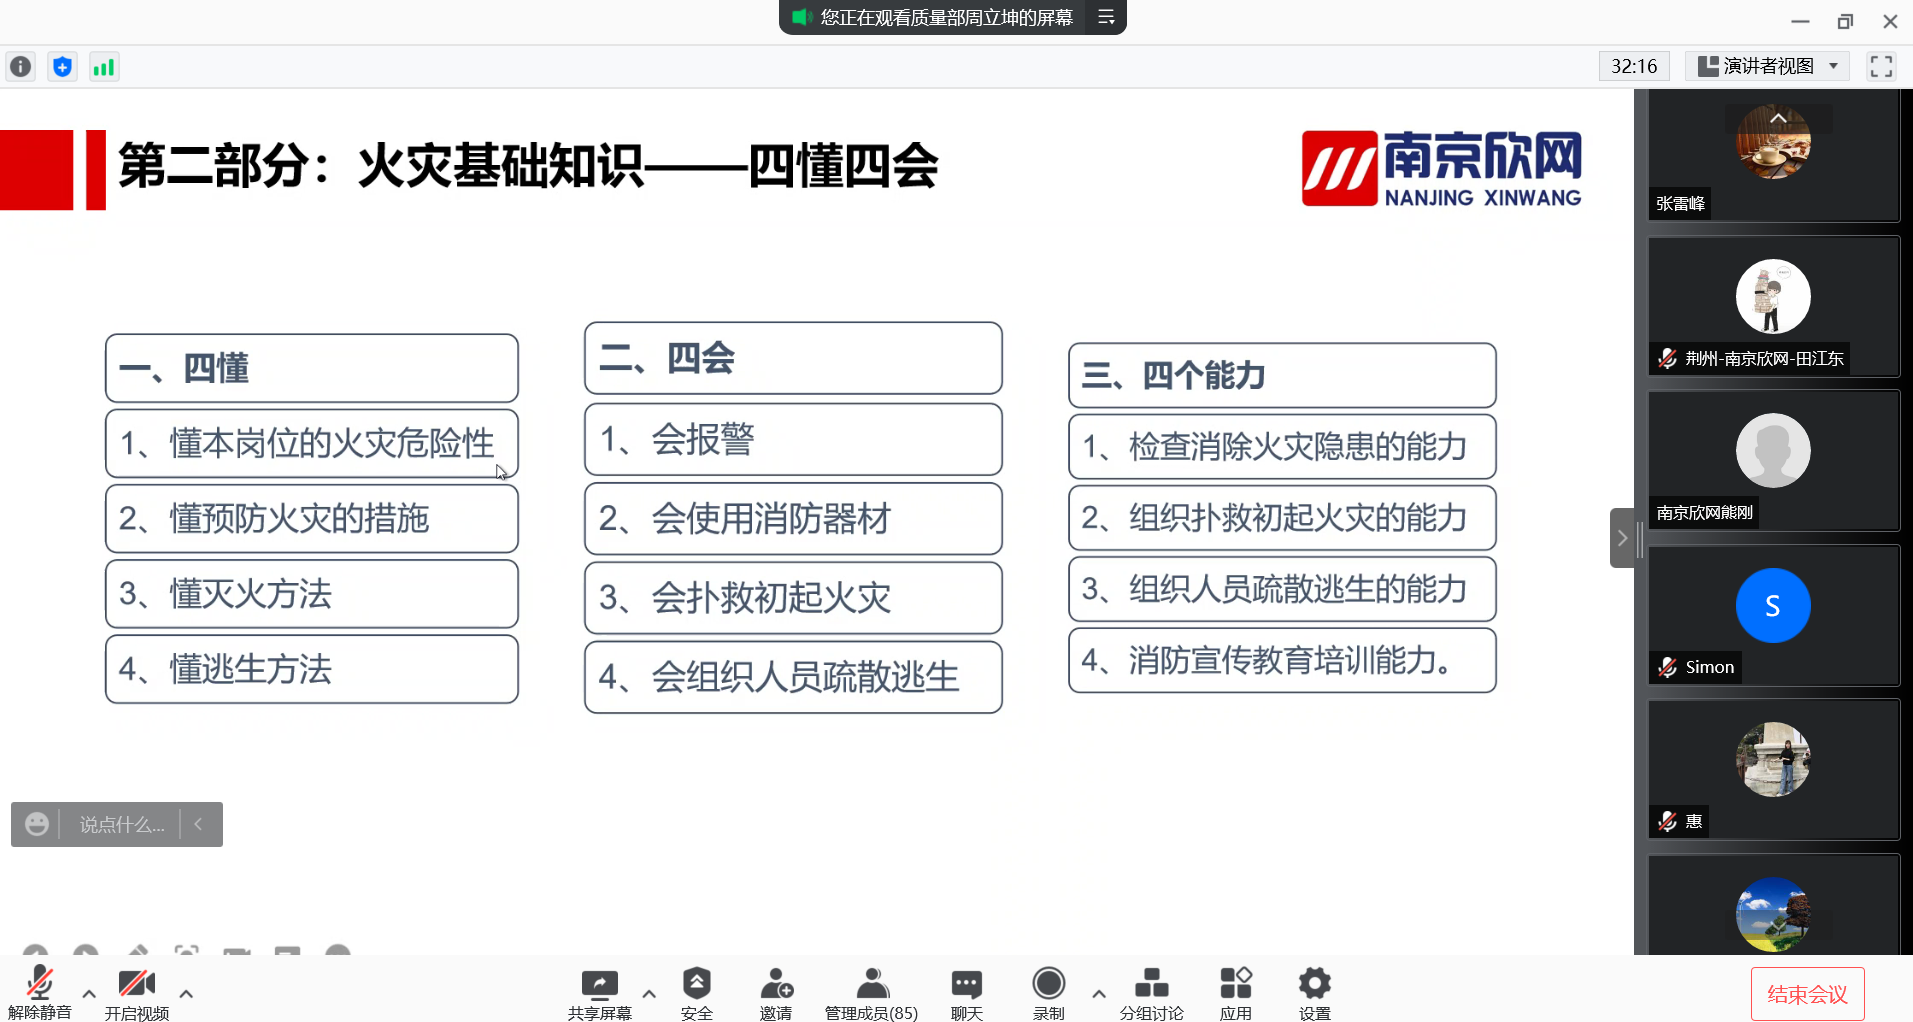Open Breakout Rooms (分组讨论)
Viewport: 1913px width, 1022px height.
[1151, 992]
